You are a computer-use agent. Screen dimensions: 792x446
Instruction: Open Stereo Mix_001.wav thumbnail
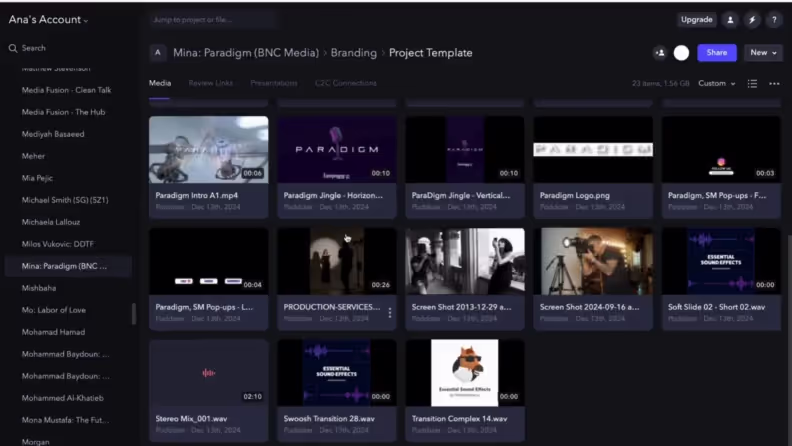209,373
